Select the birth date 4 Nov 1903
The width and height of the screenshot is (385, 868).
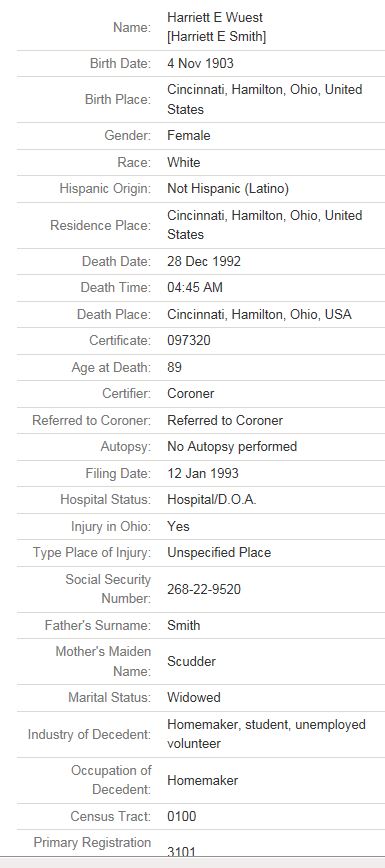coord(201,63)
